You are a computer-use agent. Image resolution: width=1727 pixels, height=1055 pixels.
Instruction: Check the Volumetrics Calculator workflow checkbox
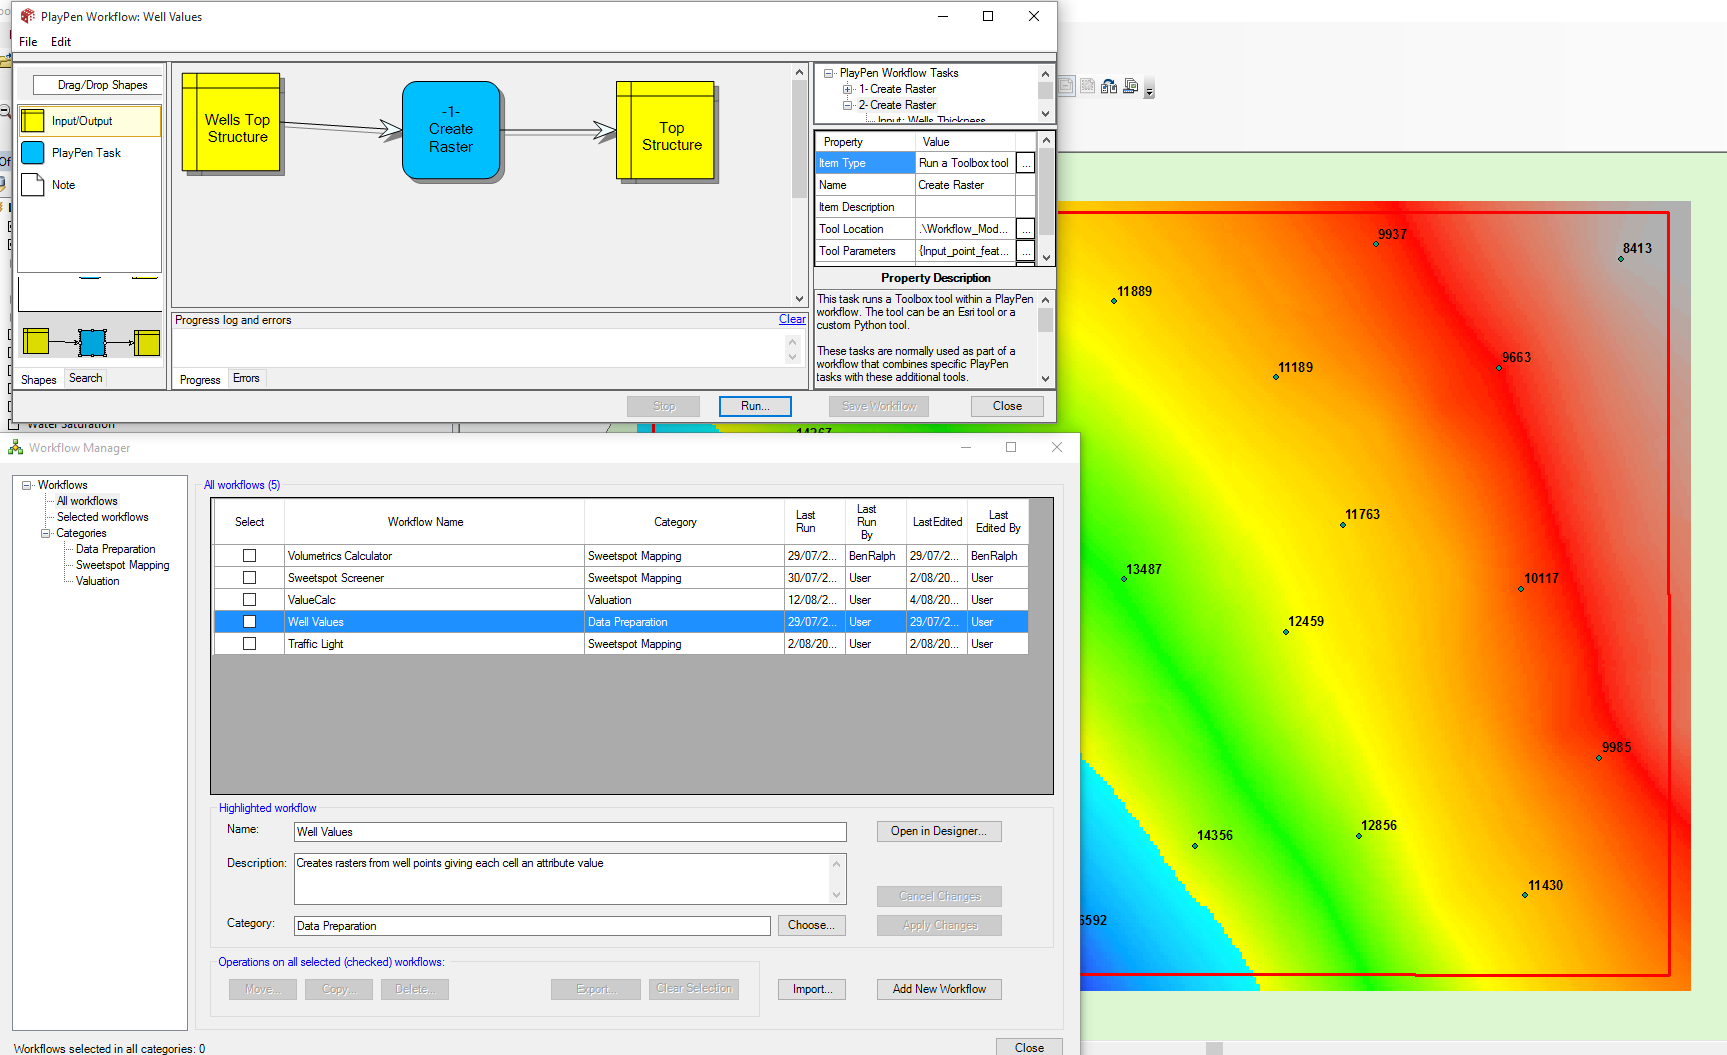point(249,556)
